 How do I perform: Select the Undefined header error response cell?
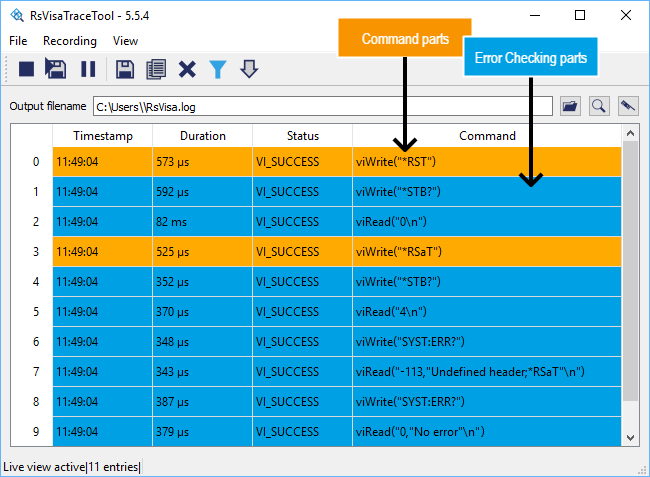(x=487, y=372)
